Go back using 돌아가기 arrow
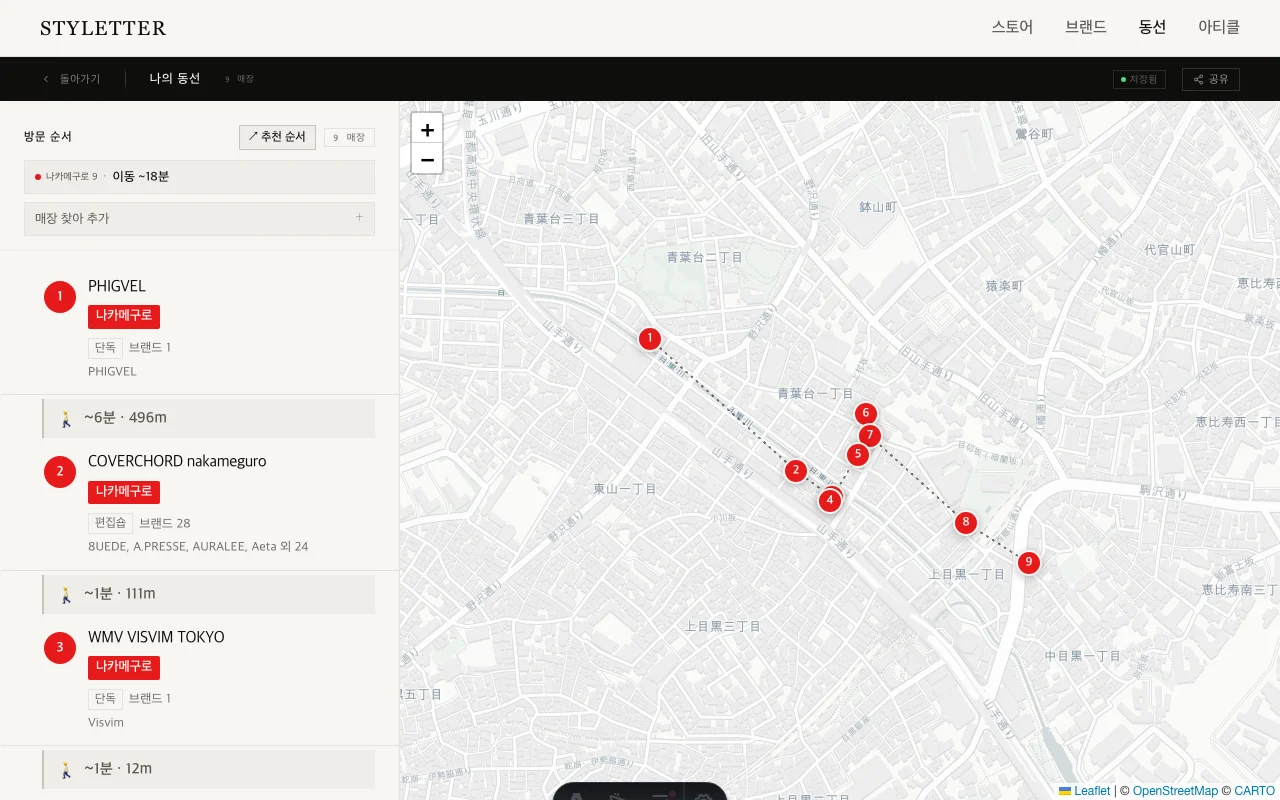 (x=71, y=79)
